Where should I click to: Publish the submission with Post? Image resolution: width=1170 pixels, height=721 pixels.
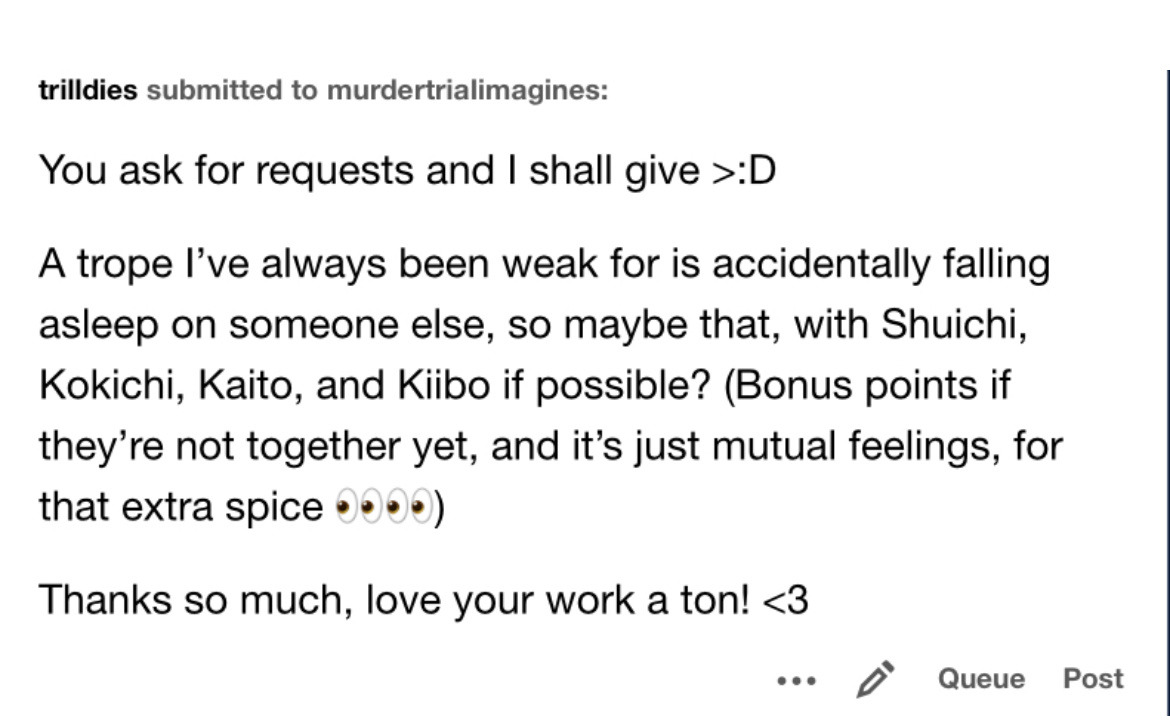(x=1093, y=679)
